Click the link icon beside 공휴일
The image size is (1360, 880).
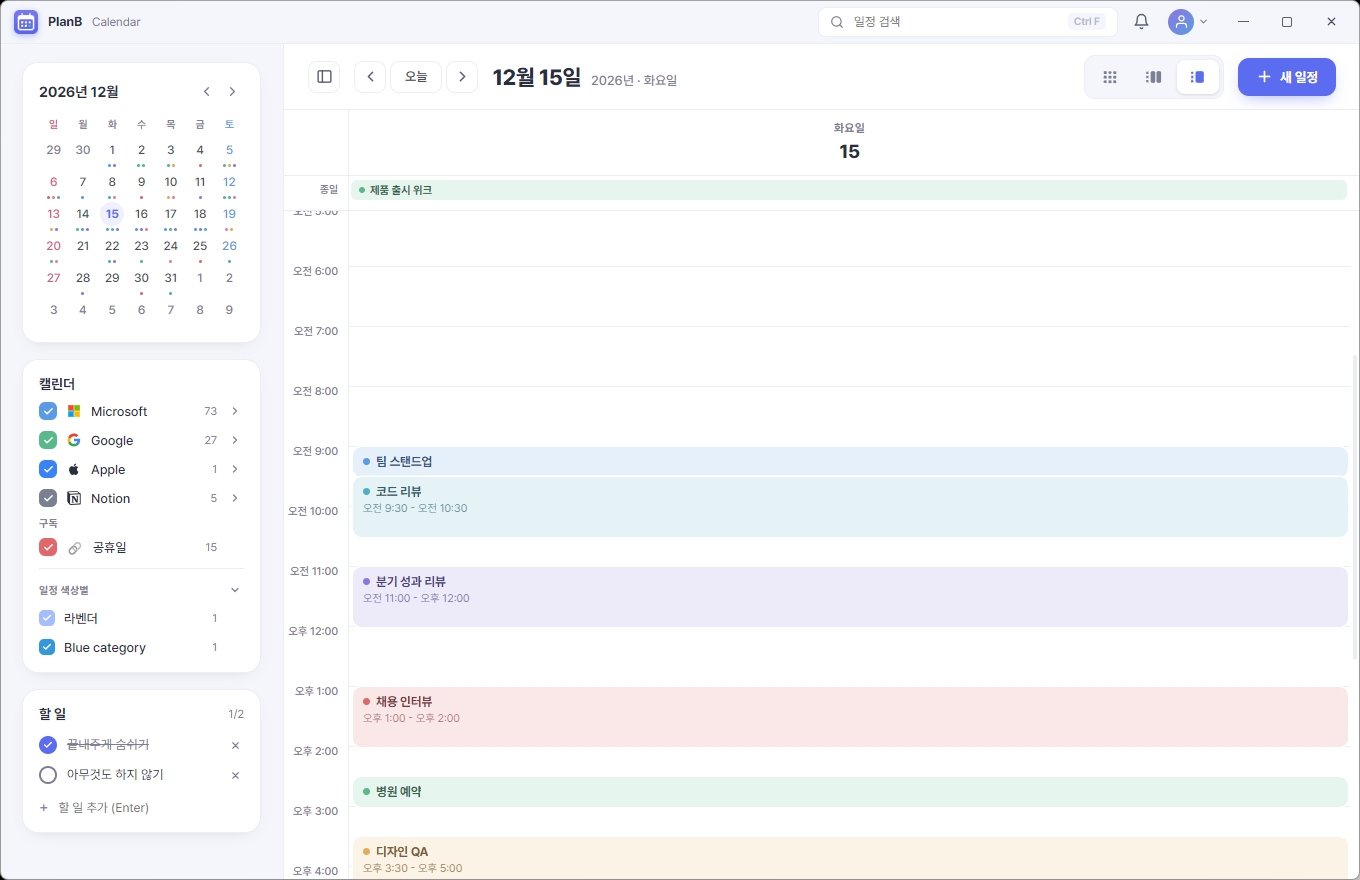coord(74,548)
